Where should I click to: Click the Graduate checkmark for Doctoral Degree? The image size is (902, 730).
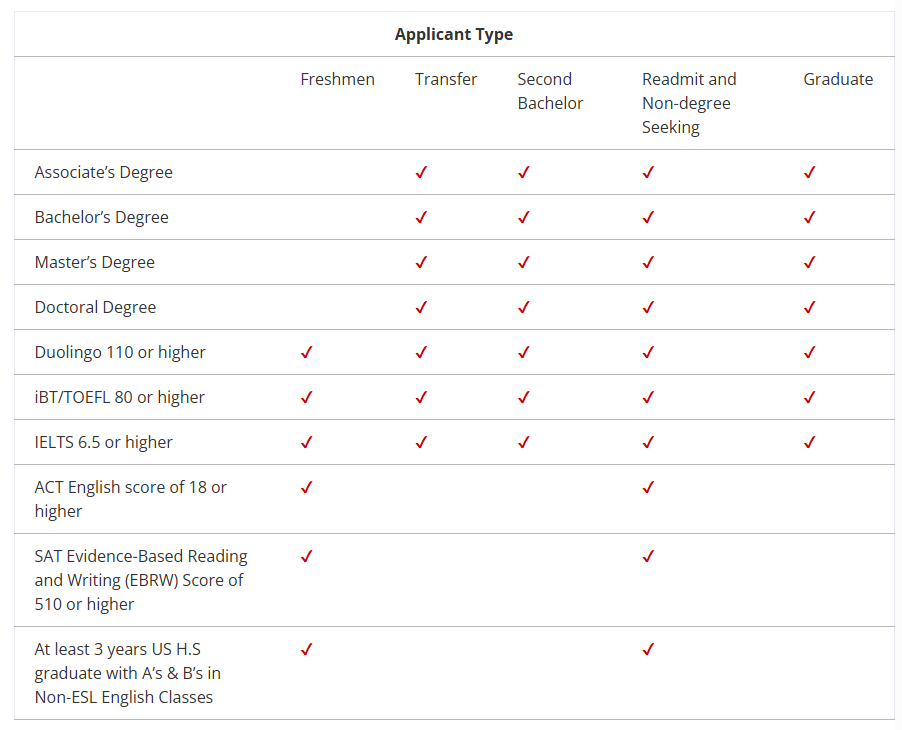point(809,307)
